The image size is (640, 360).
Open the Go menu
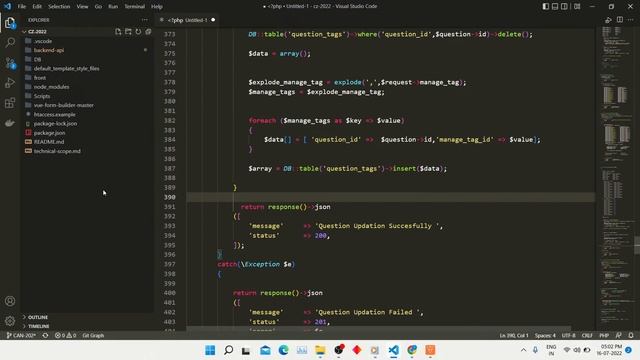(98, 7)
